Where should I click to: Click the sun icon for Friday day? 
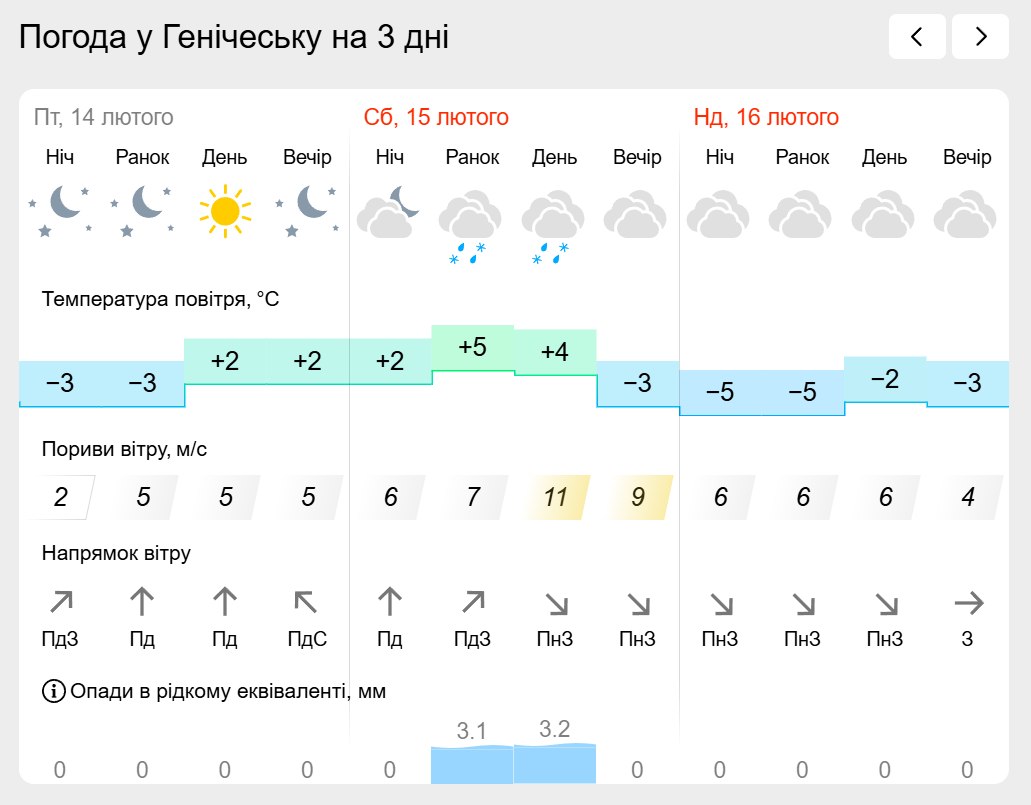coord(225,211)
